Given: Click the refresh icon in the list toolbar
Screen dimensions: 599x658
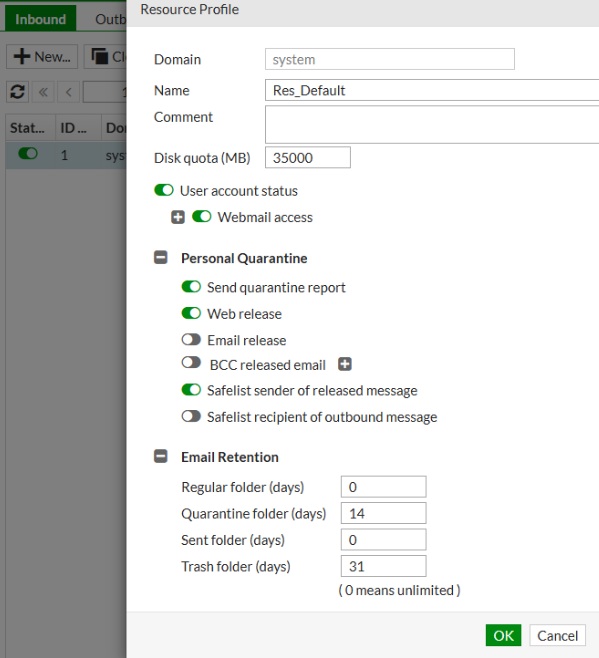Looking at the screenshot, I should click(x=17, y=91).
